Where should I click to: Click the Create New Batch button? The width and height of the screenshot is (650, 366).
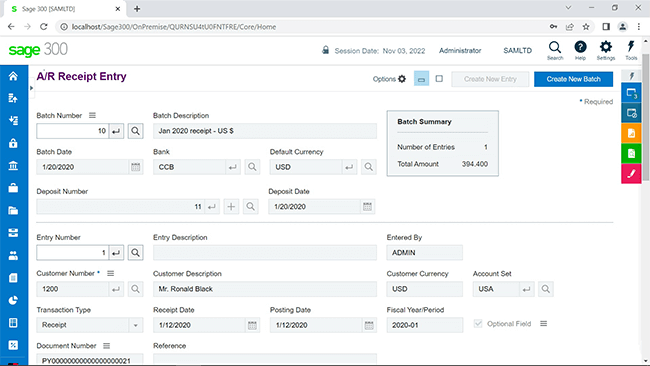click(573, 79)
